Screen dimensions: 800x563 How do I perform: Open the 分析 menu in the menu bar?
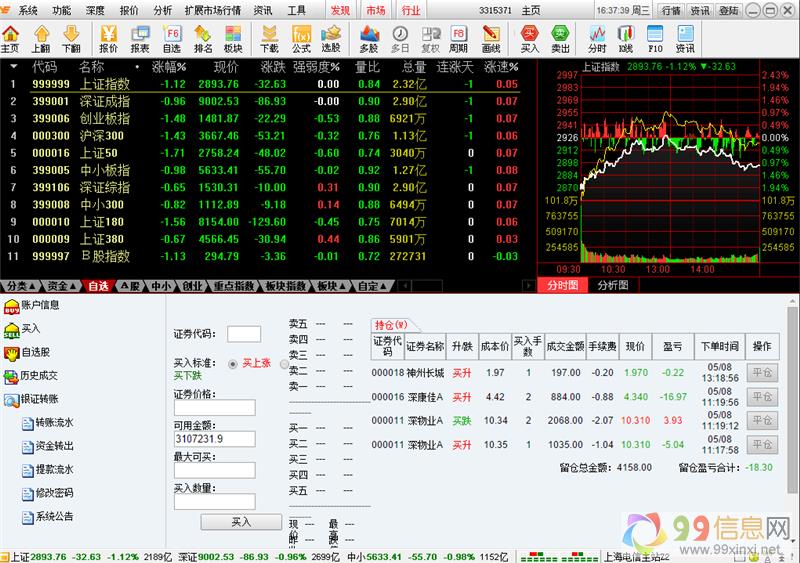[162, 10]
